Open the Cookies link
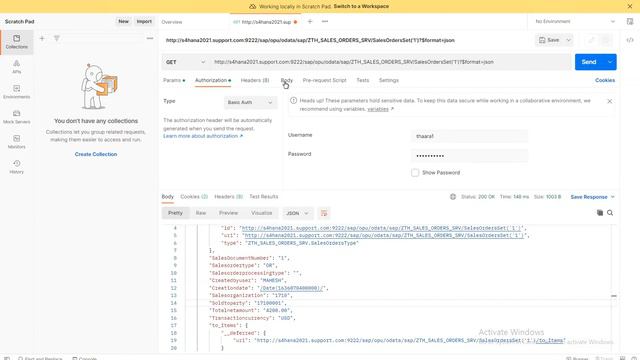This screenshot has width=640, height=360. point(605,80)
